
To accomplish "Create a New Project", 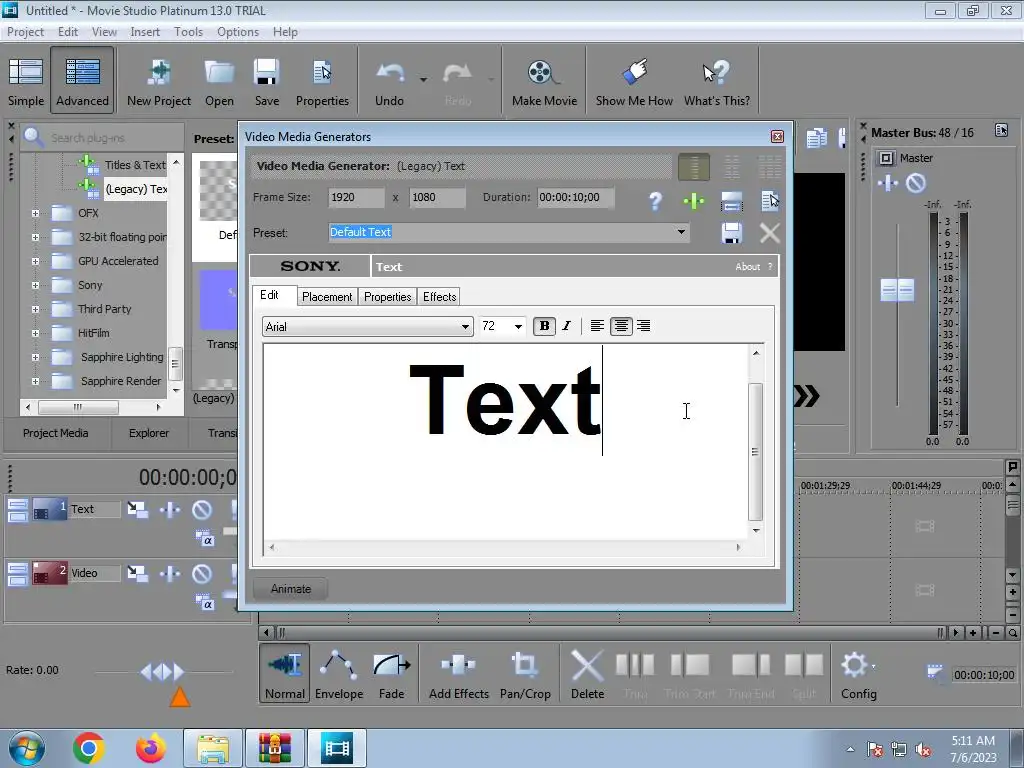I will tap(159, 81).
